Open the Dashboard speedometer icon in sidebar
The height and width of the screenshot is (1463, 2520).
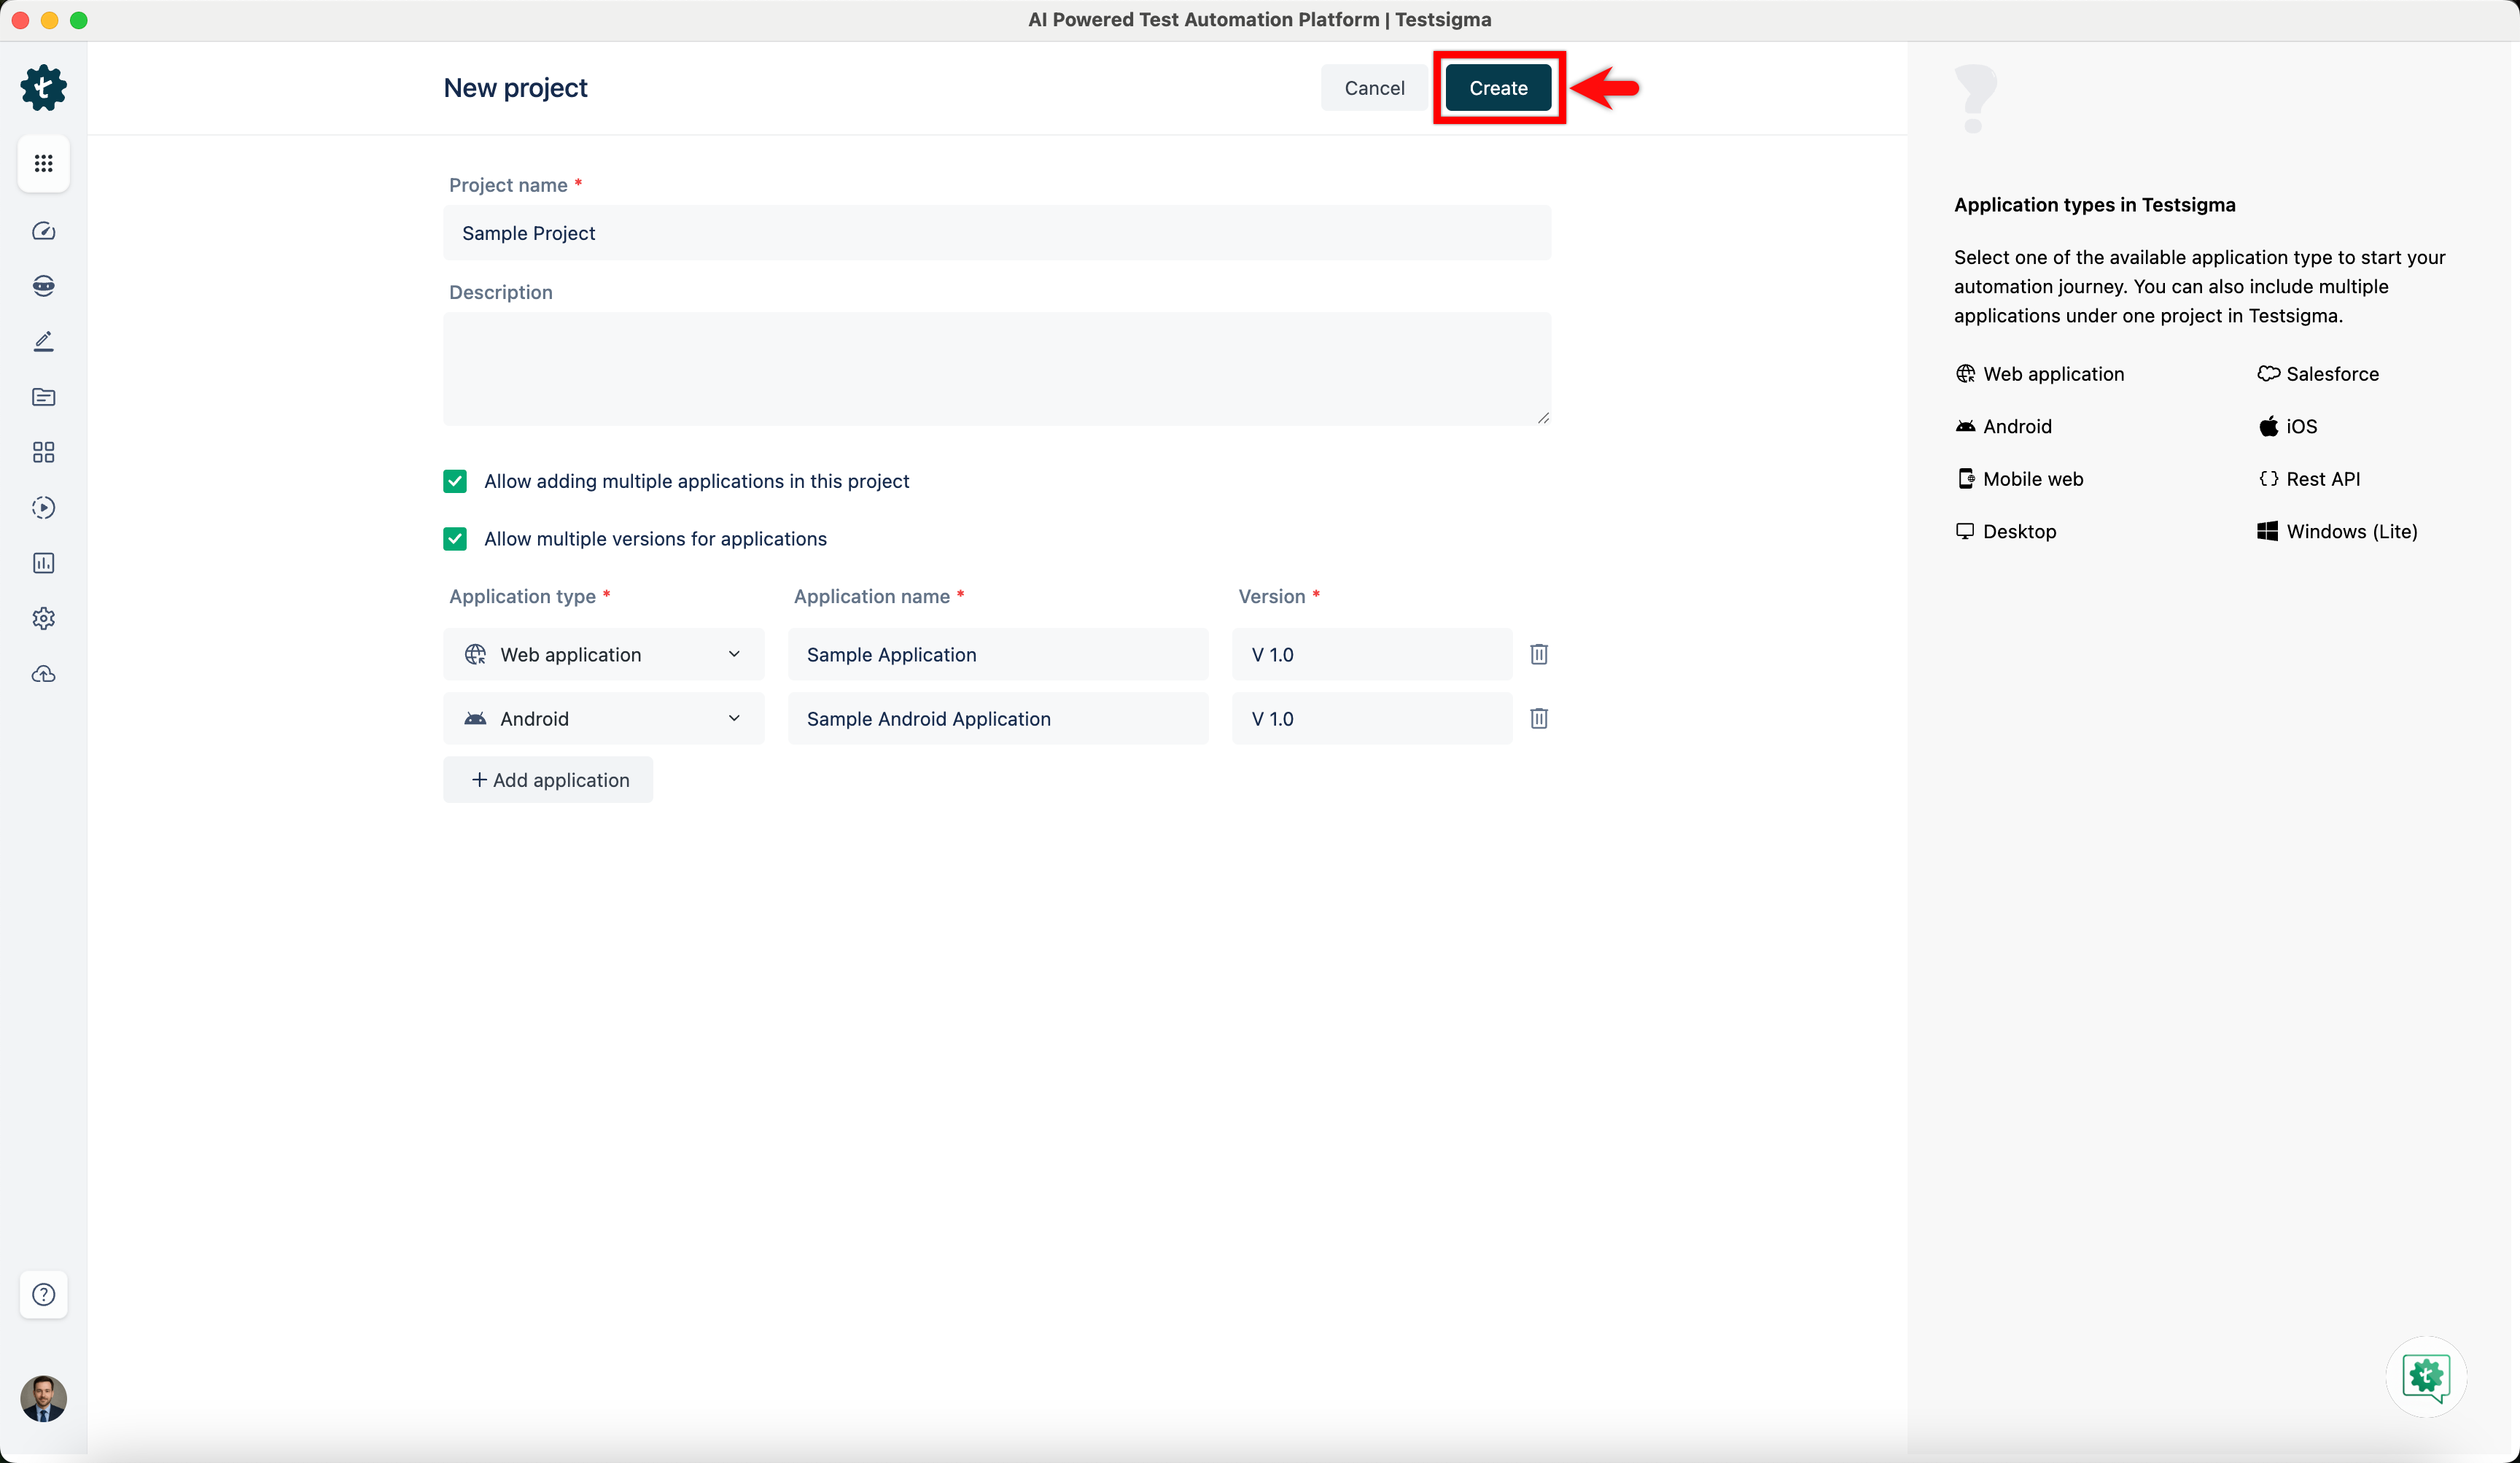[43, 230]
